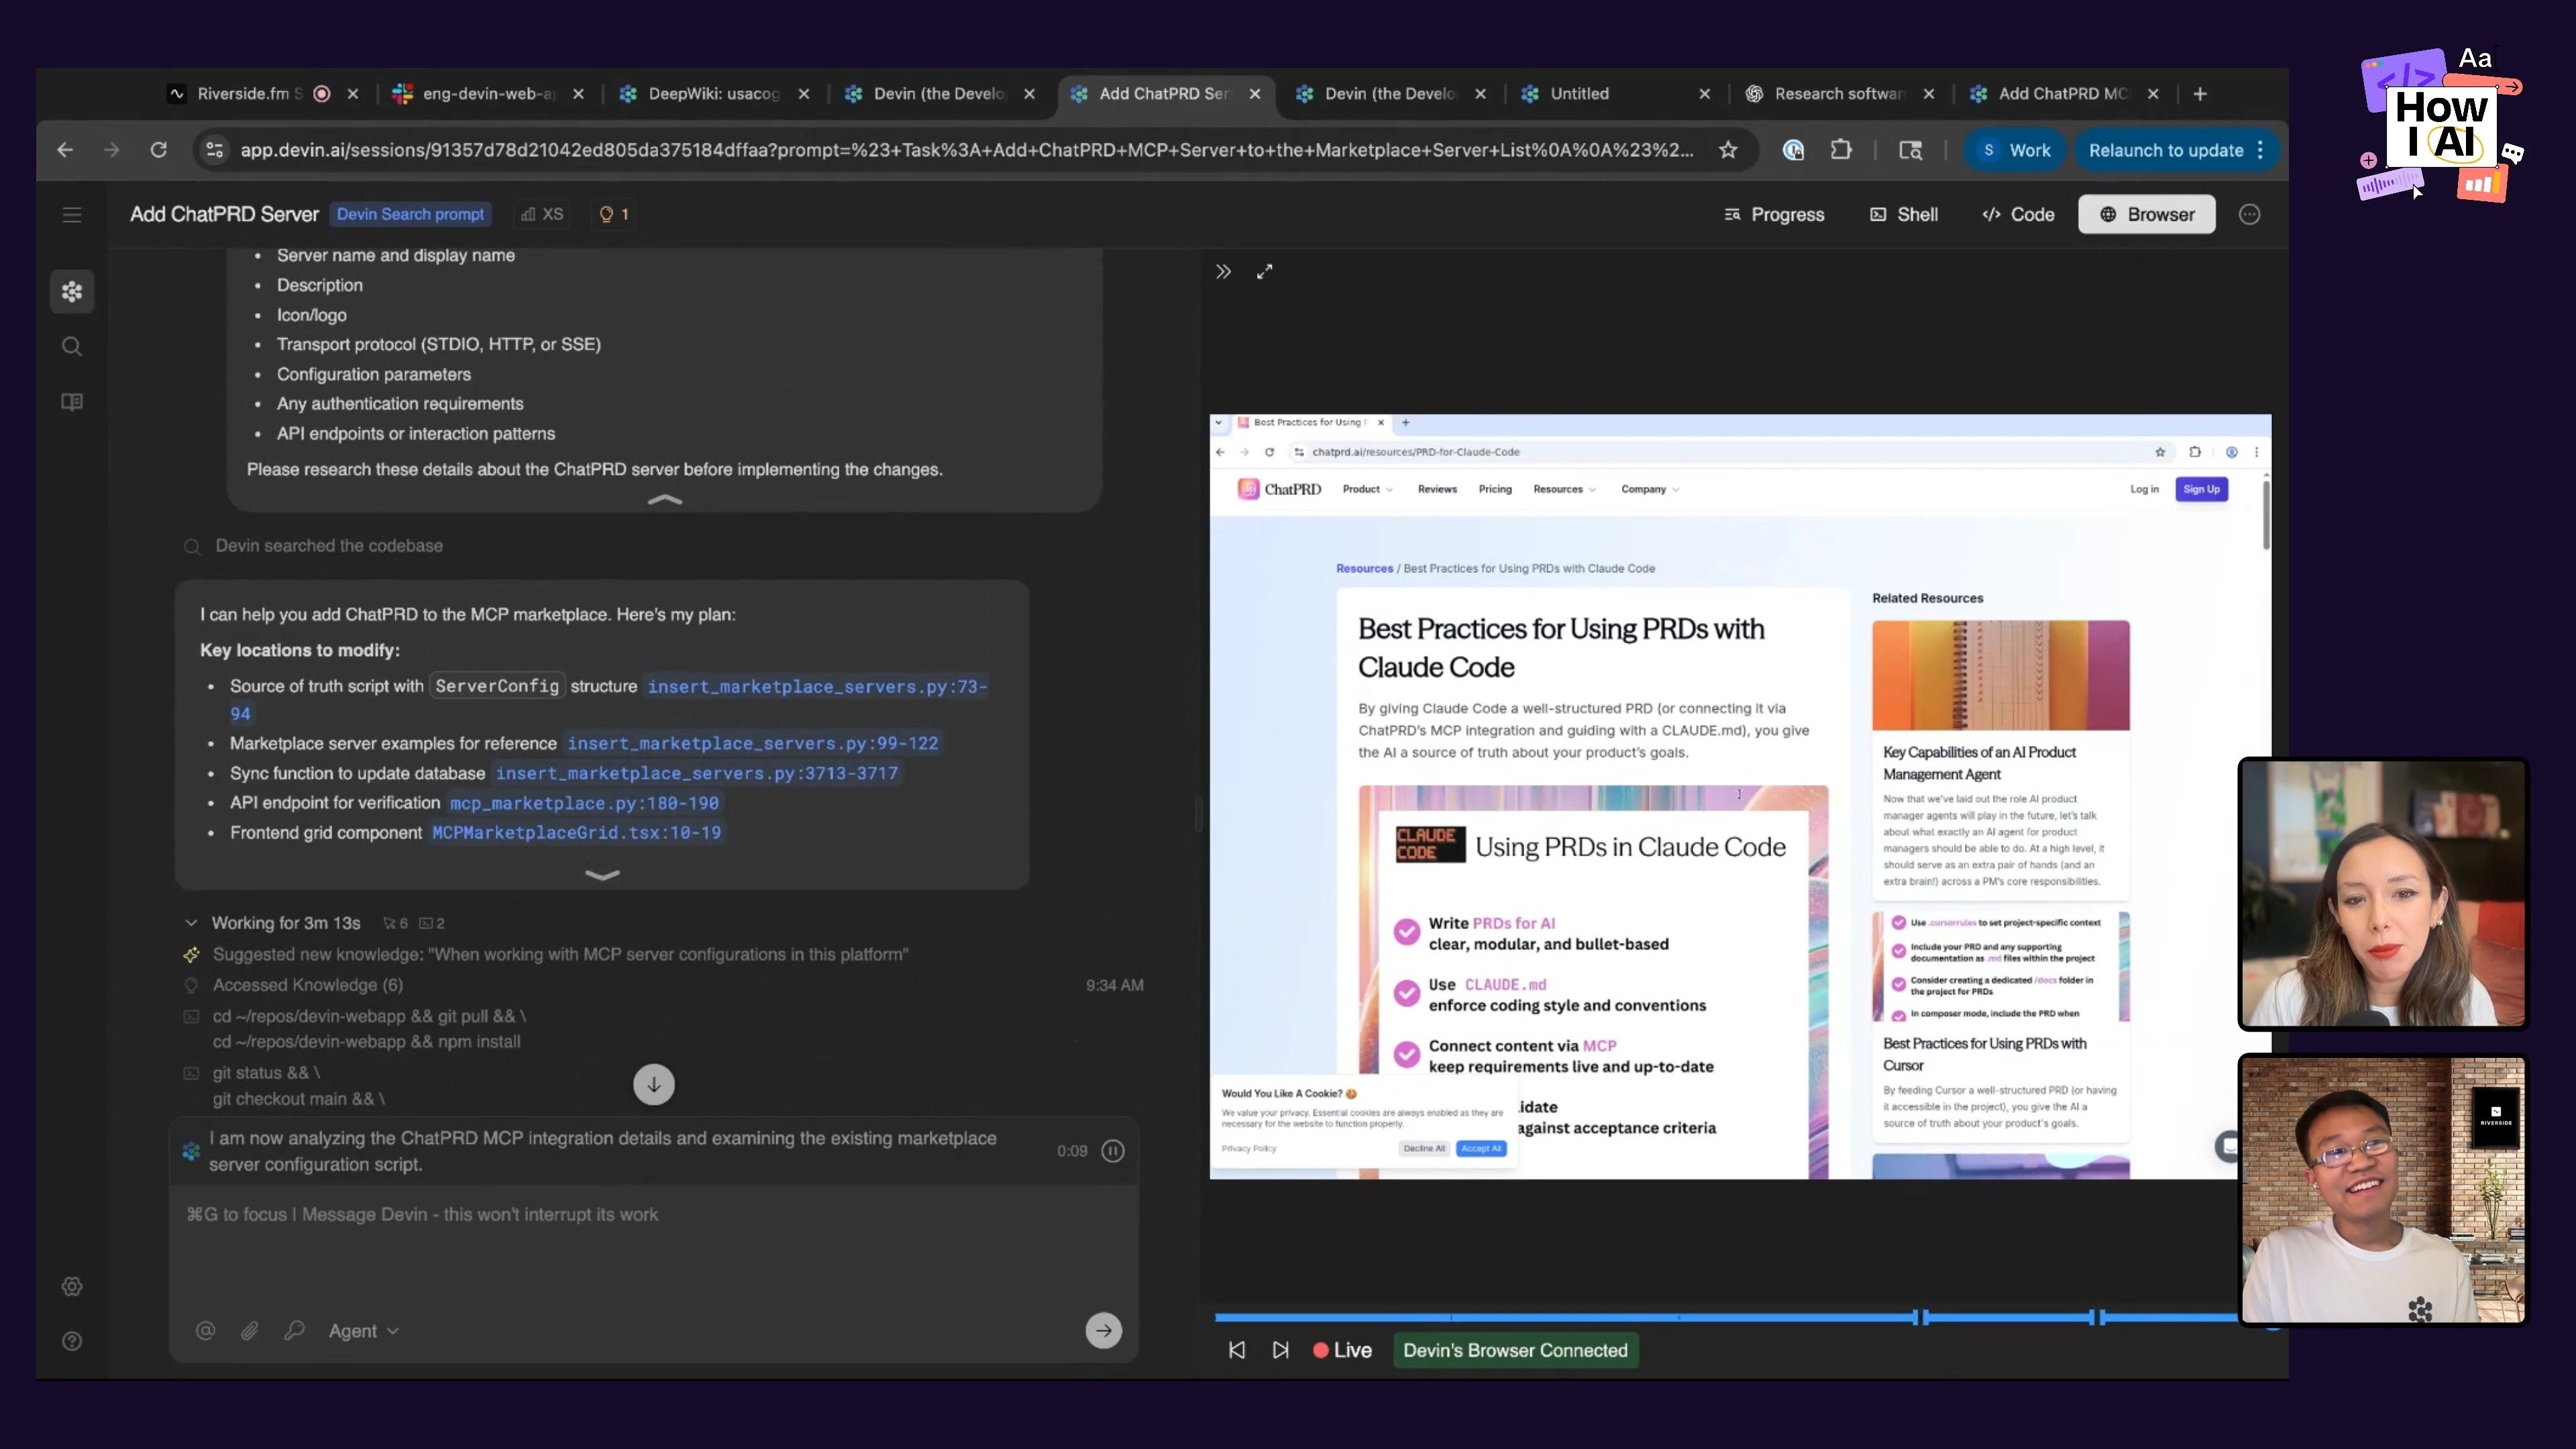
Task: Switch to the DeepWiki Chrome tab
Action: pos(712,94)
